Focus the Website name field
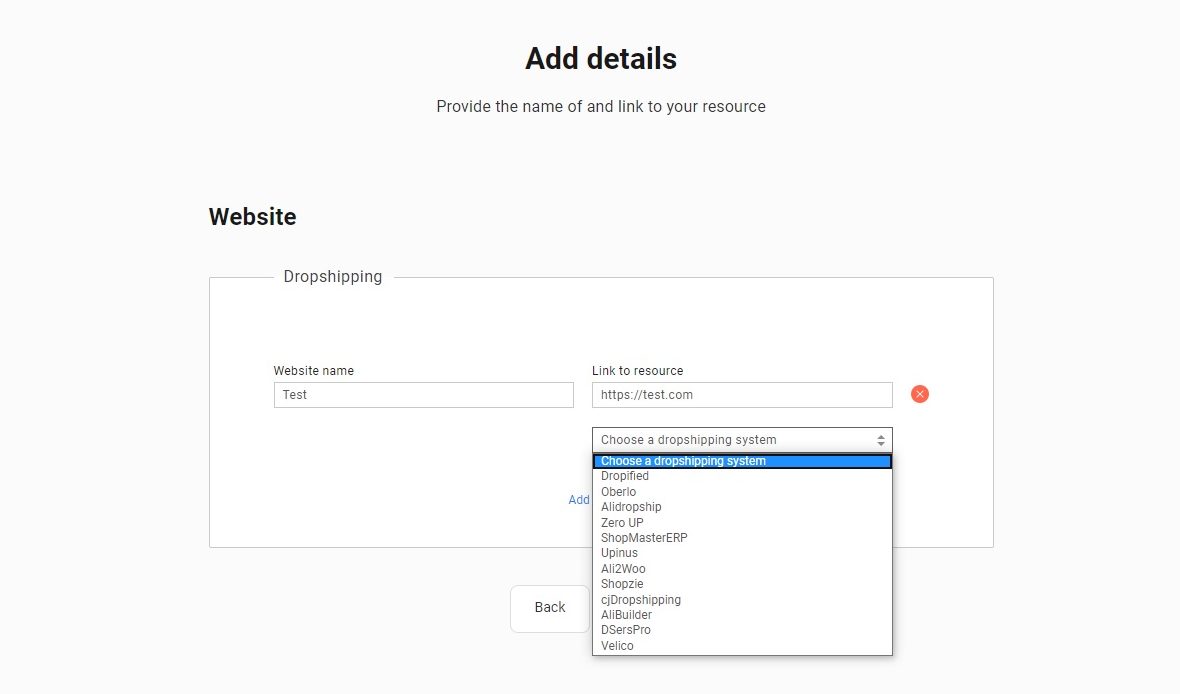The image size is (1180, 694). 424,395
